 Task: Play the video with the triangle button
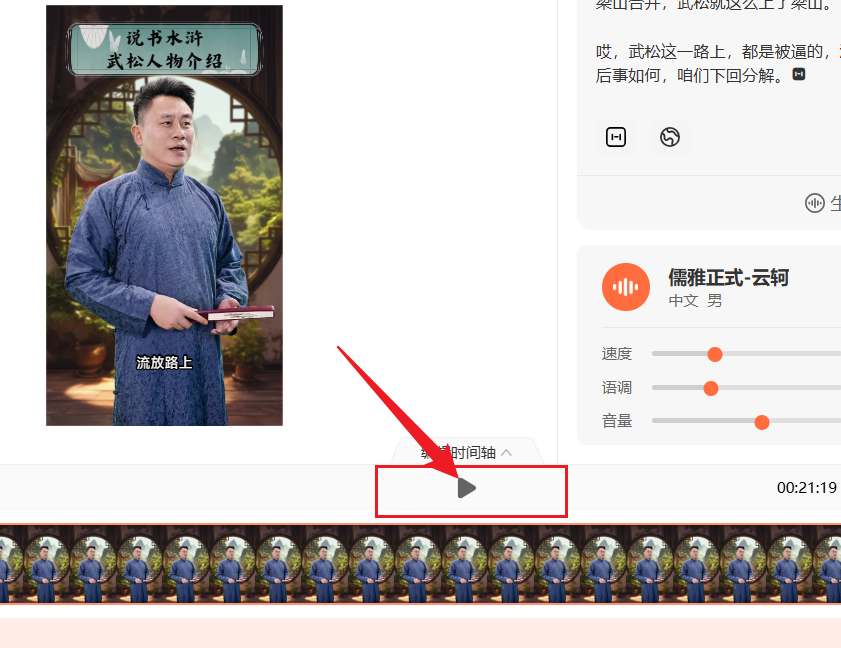(x=467, y=488)
